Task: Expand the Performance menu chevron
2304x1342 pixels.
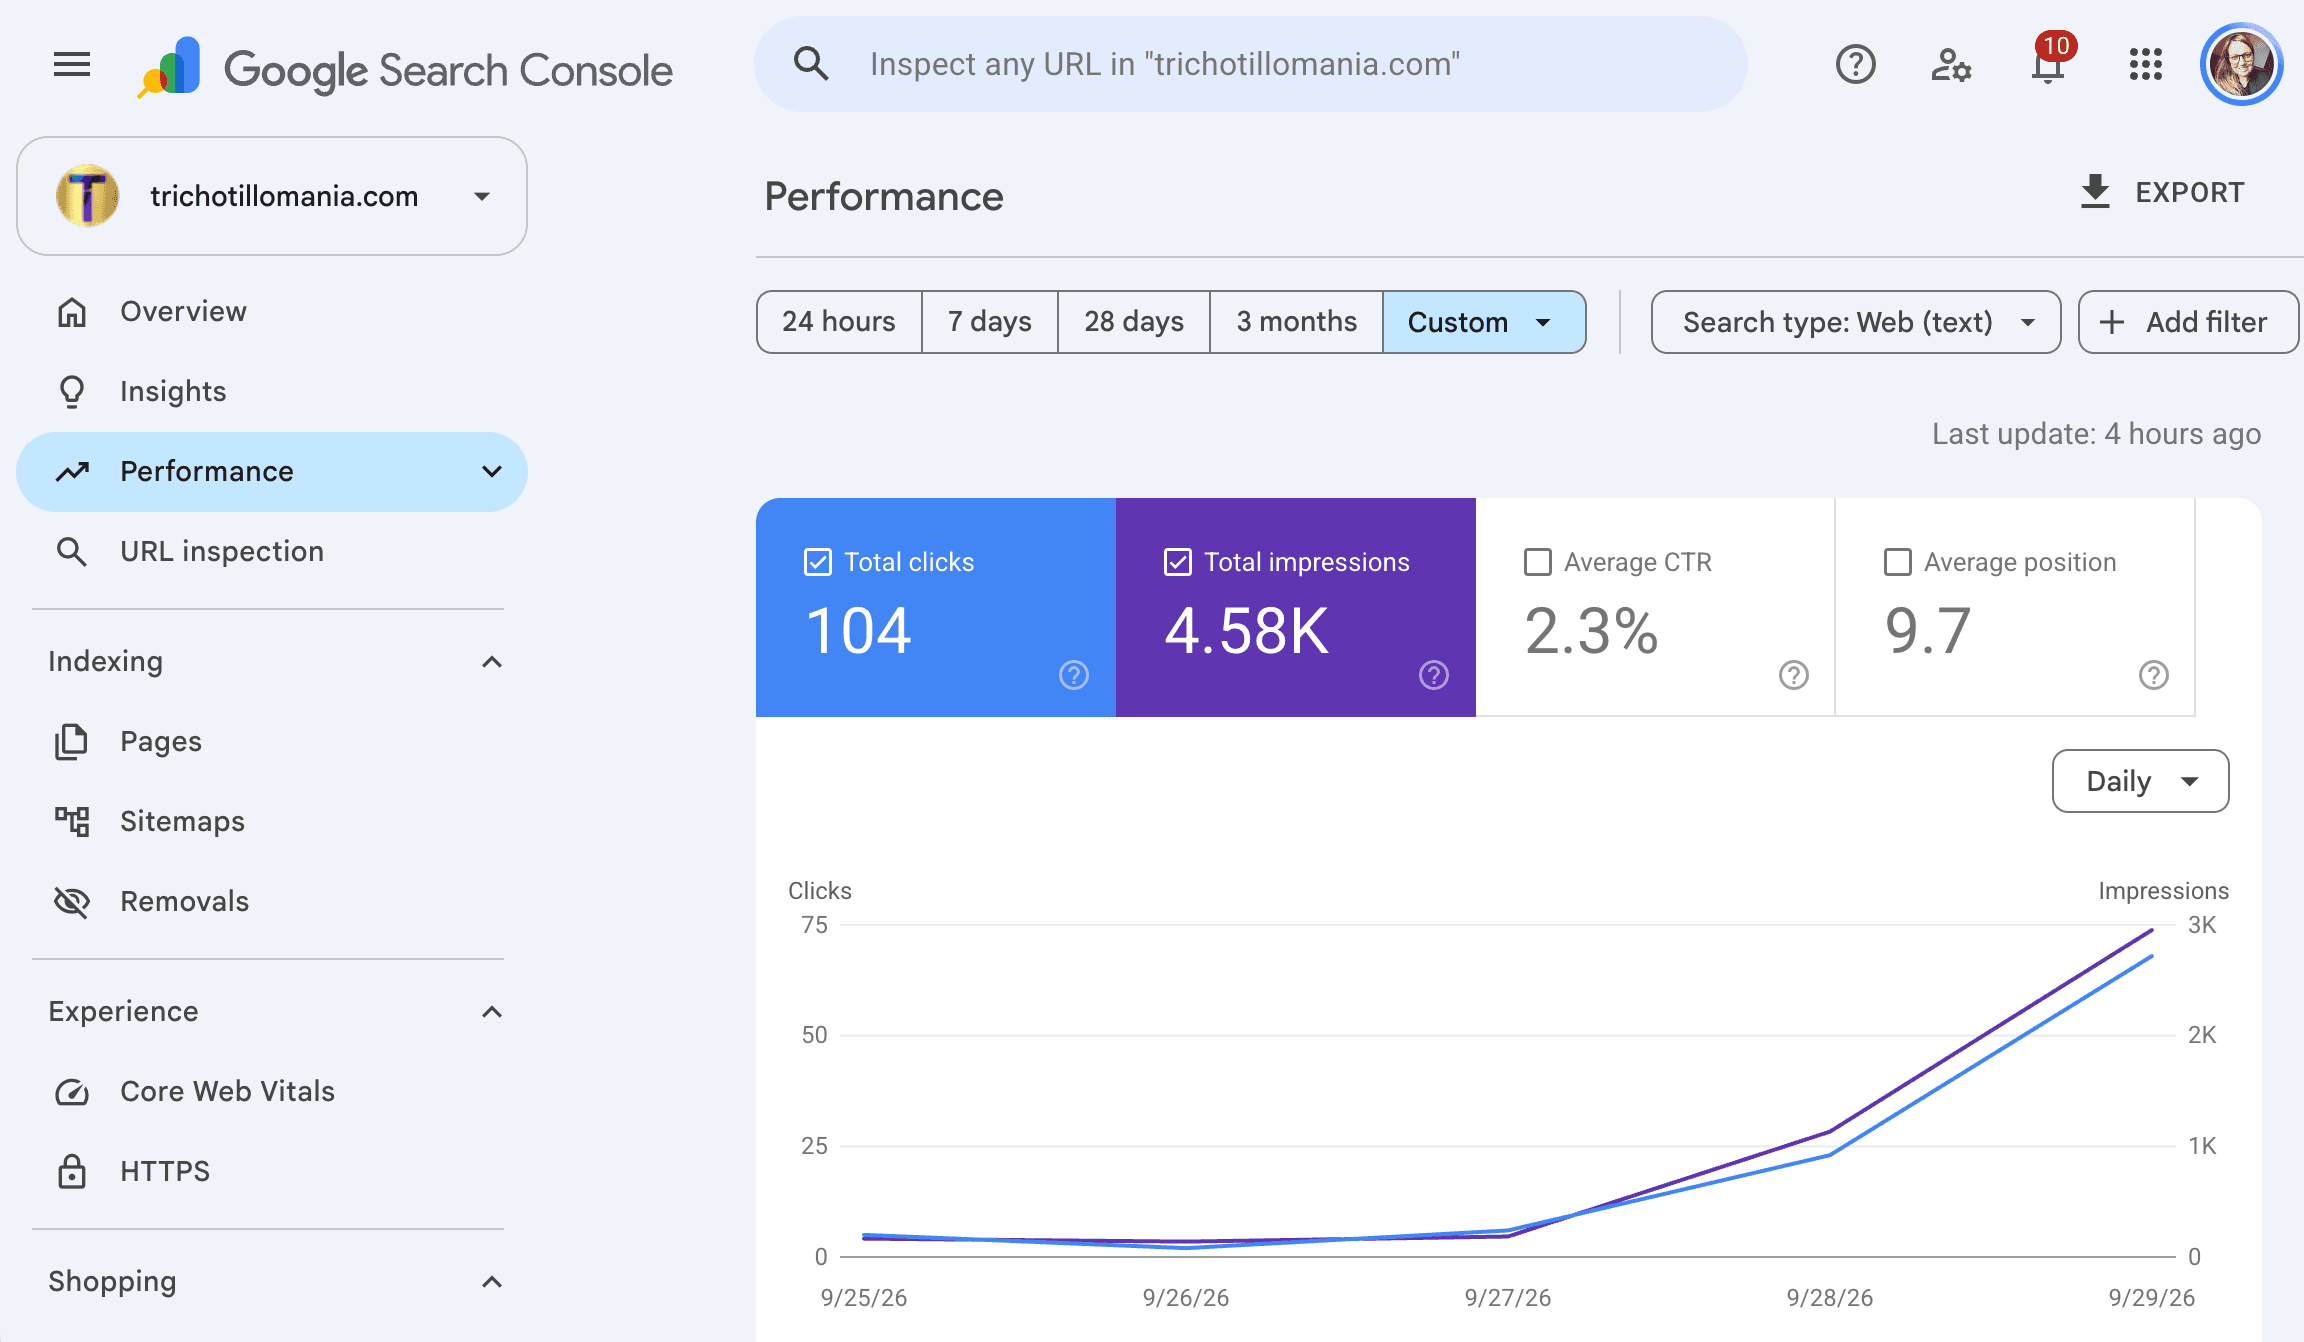Action: coord(492,472)
